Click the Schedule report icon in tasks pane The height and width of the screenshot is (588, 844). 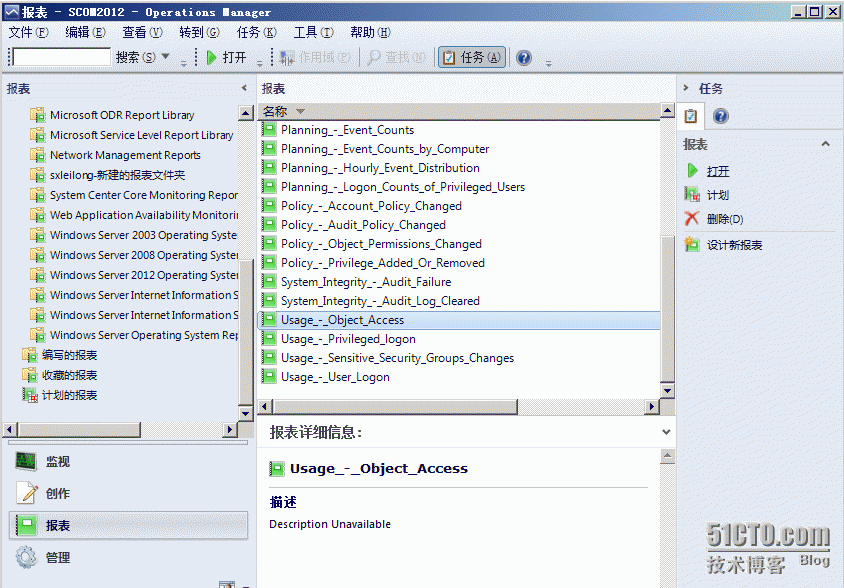click(x=692, y=194)
